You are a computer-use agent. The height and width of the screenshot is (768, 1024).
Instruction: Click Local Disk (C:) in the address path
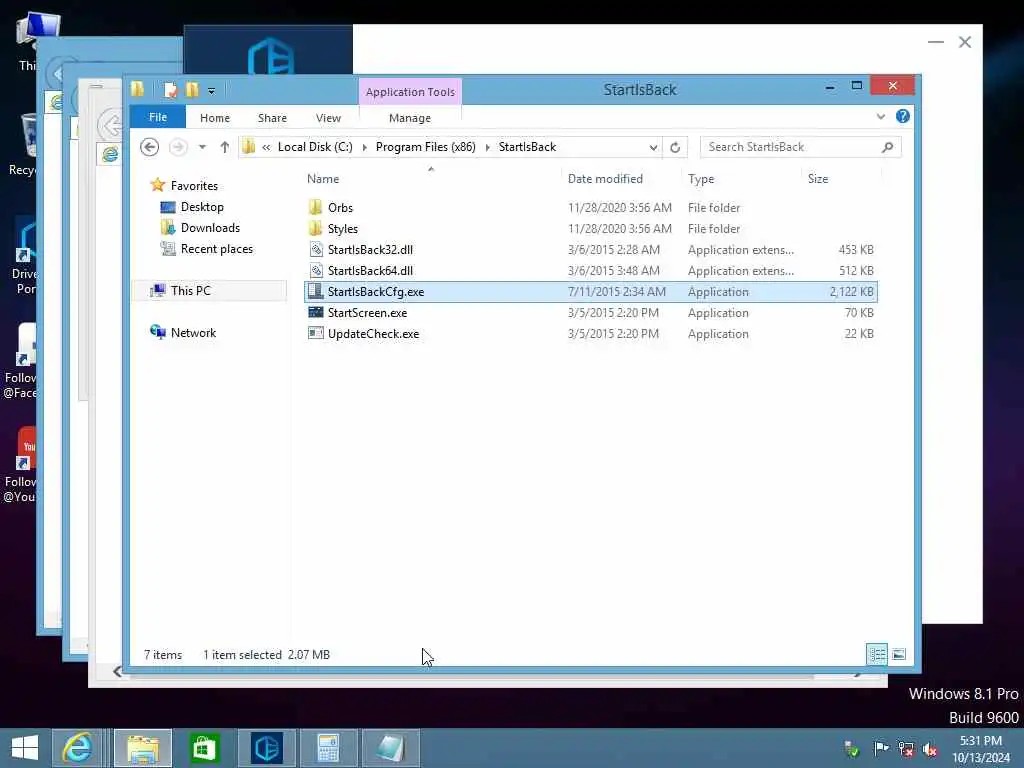[x=315, y=147]
